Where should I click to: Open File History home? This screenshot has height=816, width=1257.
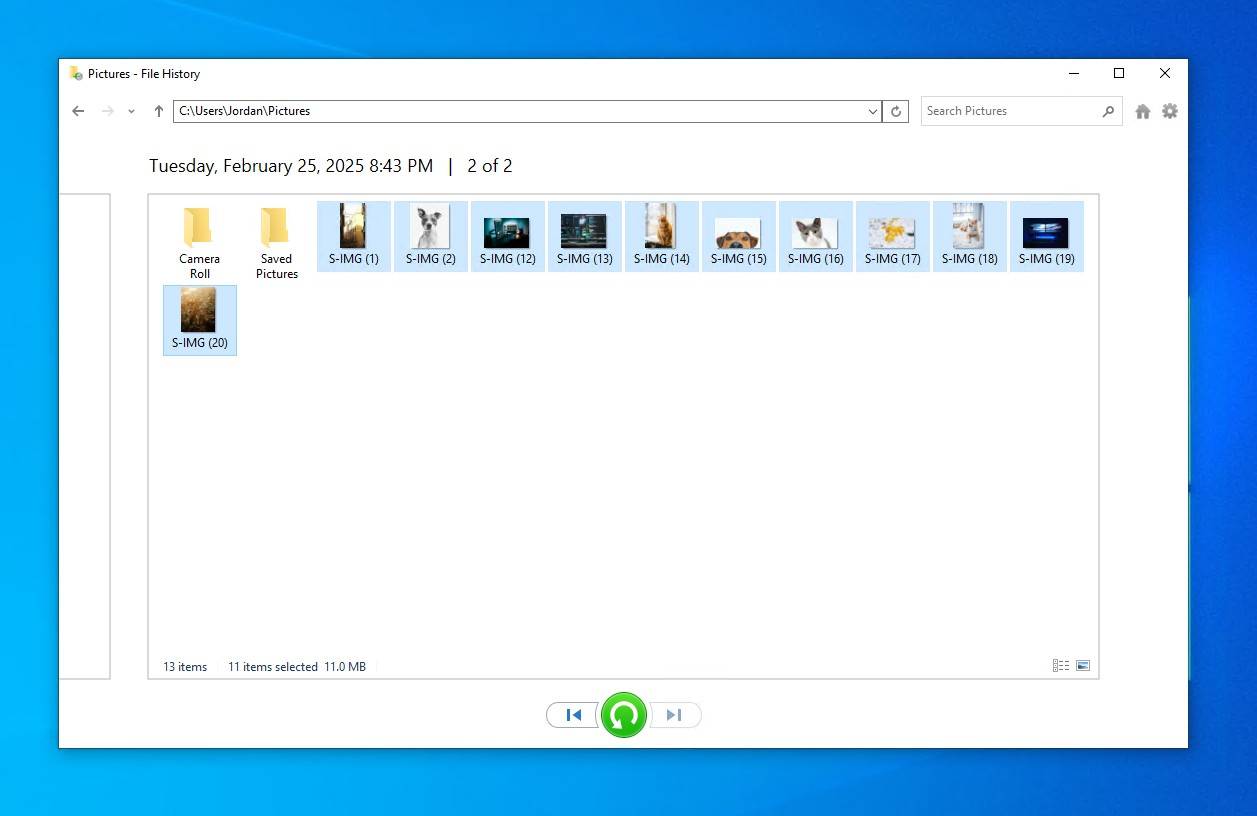pyautogui.click(x=1142, y=112)
